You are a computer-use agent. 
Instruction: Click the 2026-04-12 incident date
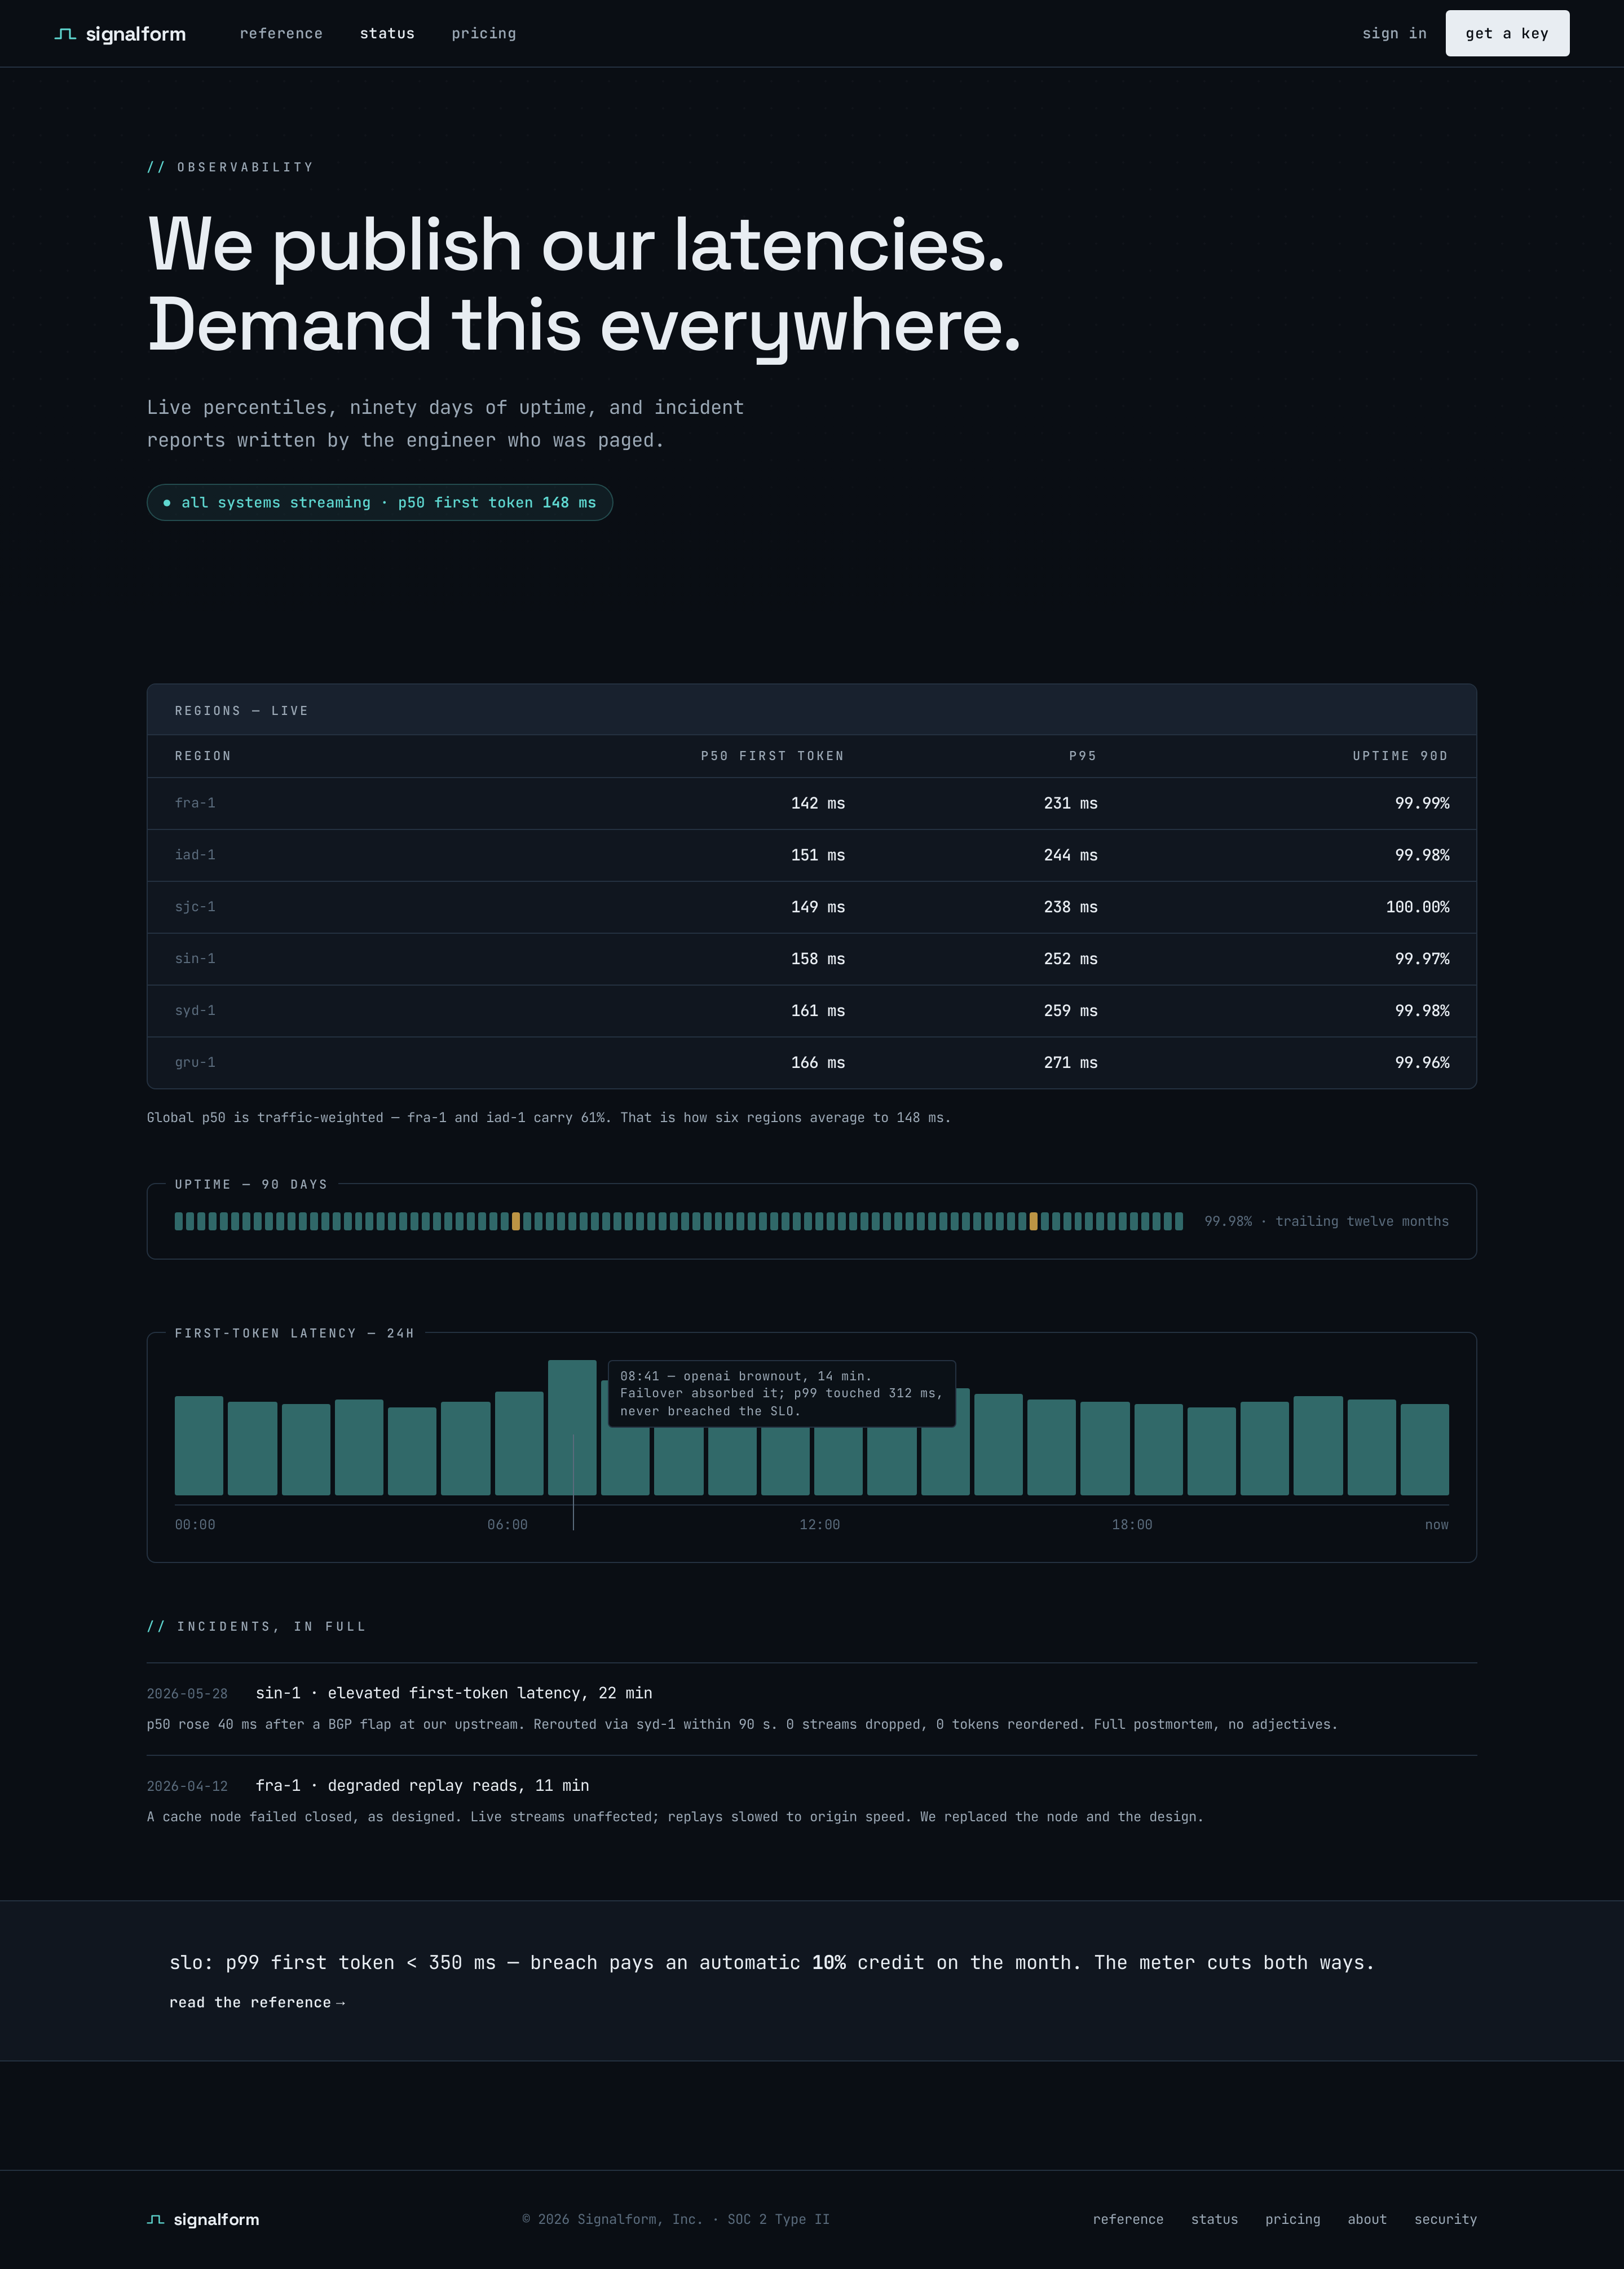187,1787
